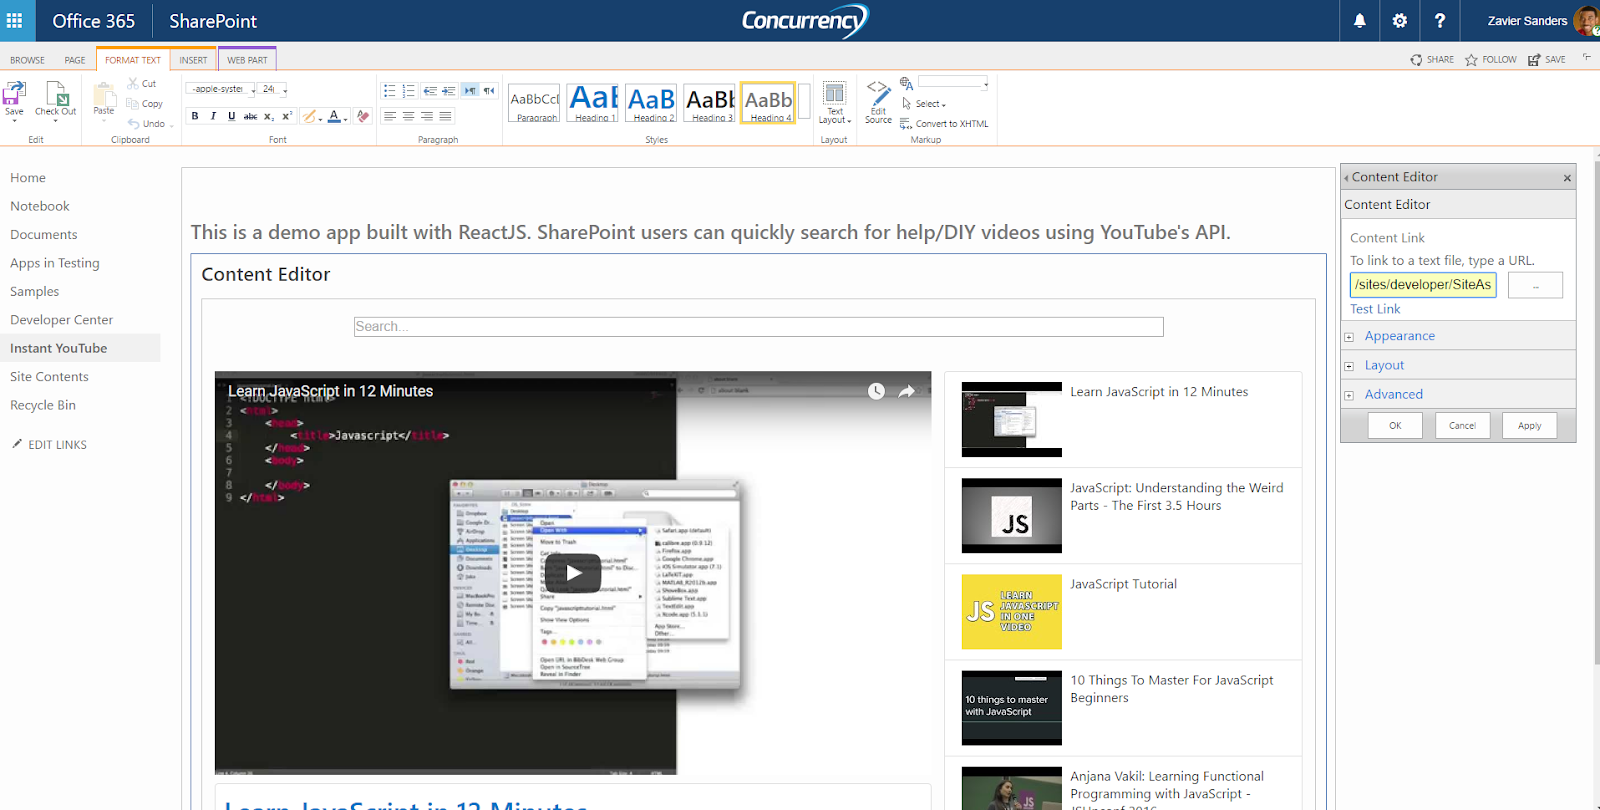Set right-to-left text direction
The image size is (1600, 810).
pyautogui.click(x=489, y=91)
